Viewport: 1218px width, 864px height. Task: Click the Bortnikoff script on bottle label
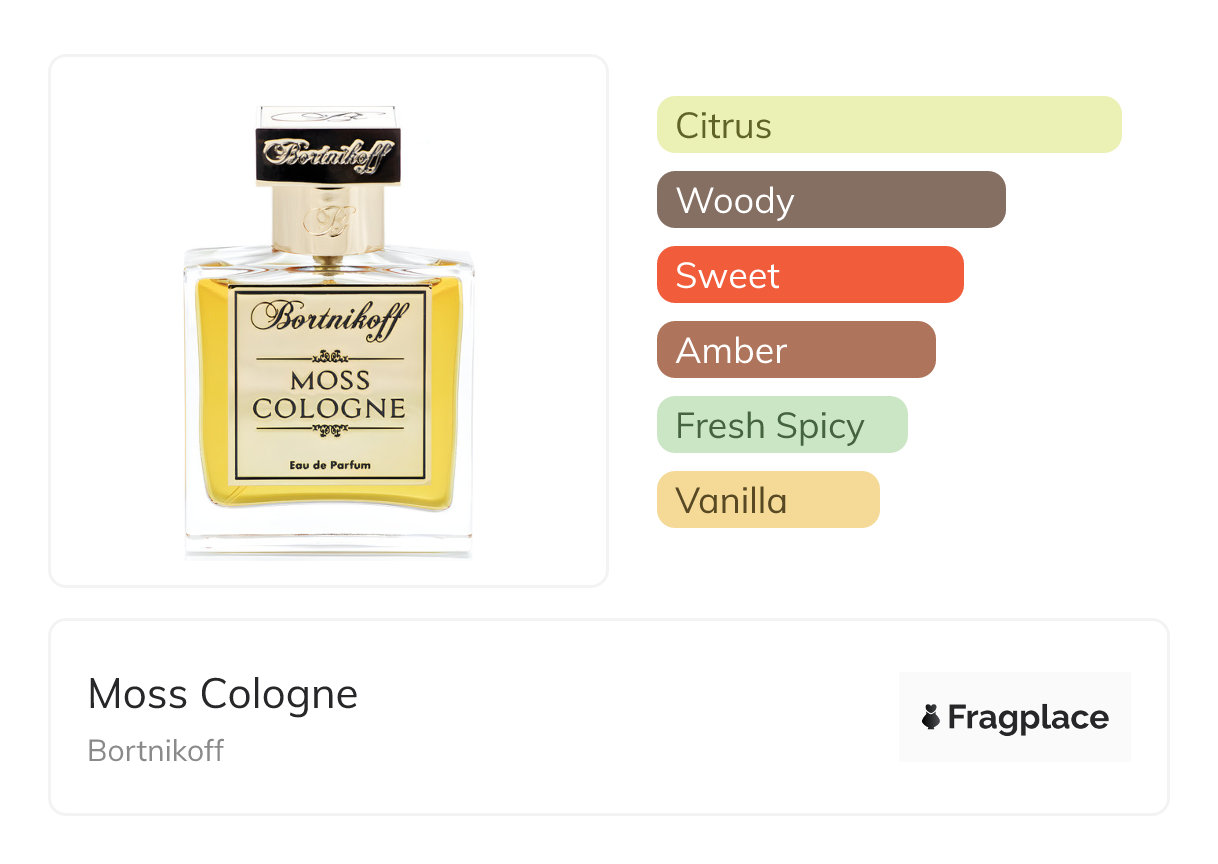pyautogui.click(x=329, y=318)
